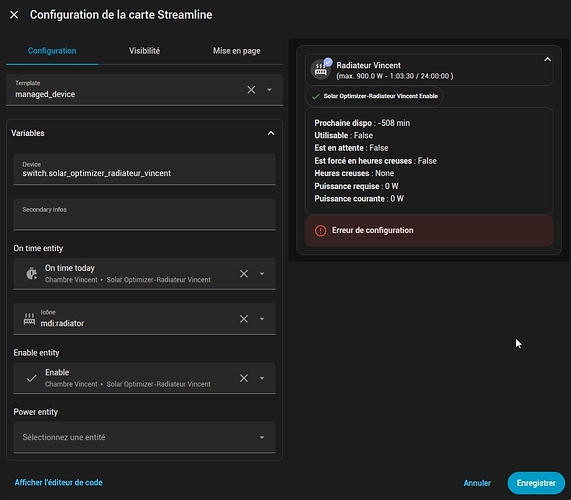This screenshot has height=500, width=571.
Task: Switch to the Visibilité tab
Action: pyautogui.click(x=144, y=51)
